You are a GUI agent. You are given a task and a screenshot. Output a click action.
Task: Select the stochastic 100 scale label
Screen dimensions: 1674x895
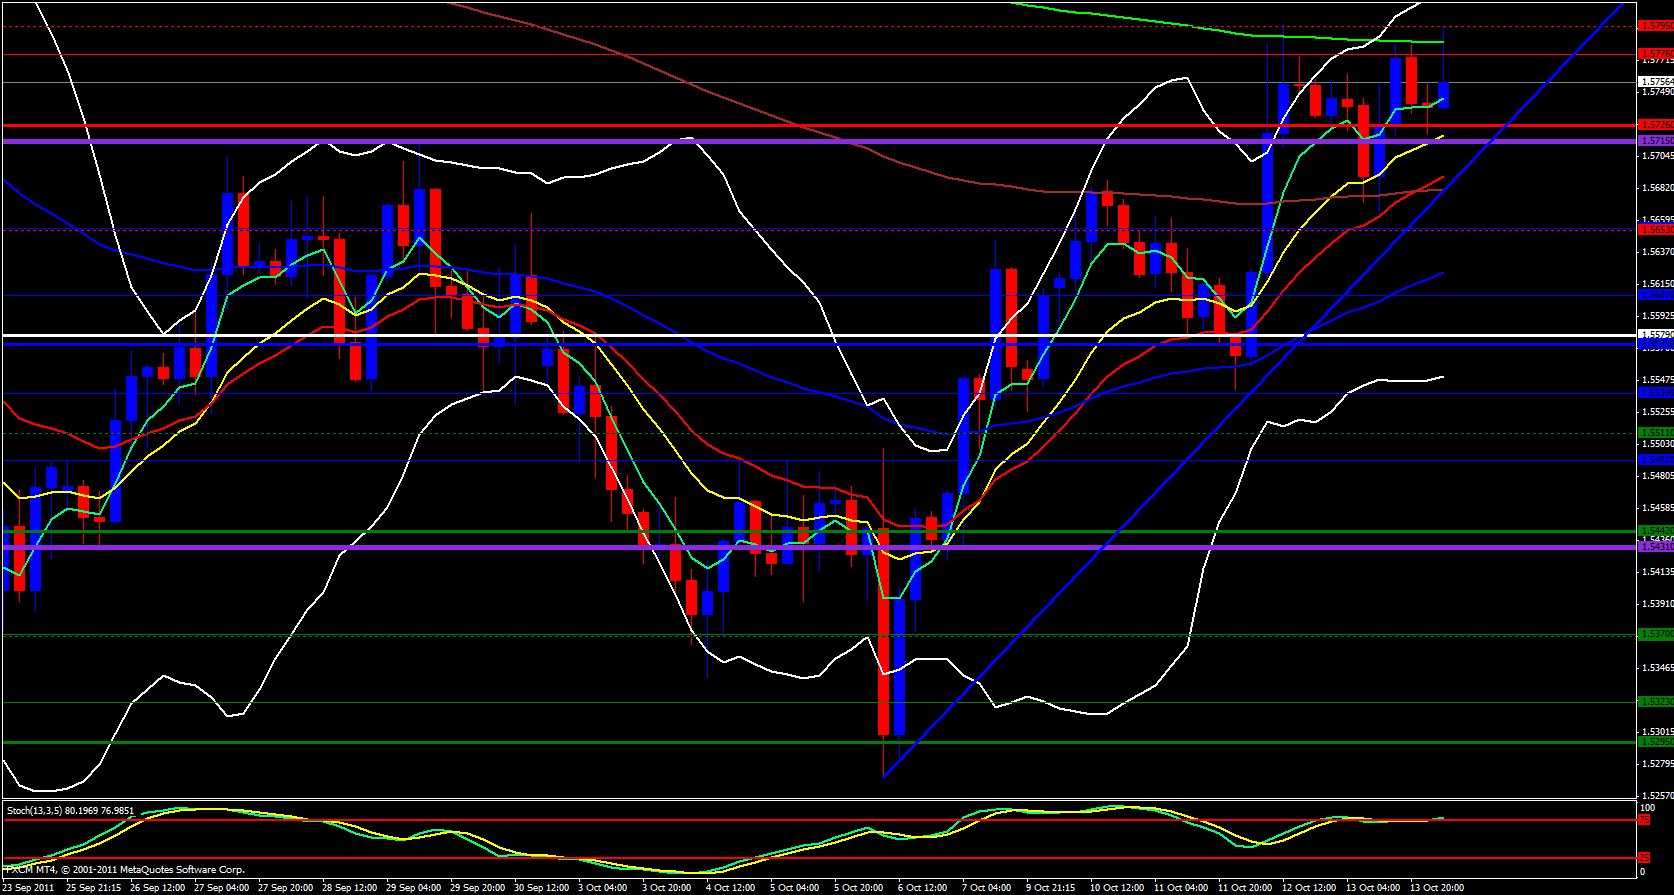(1648, 807)
